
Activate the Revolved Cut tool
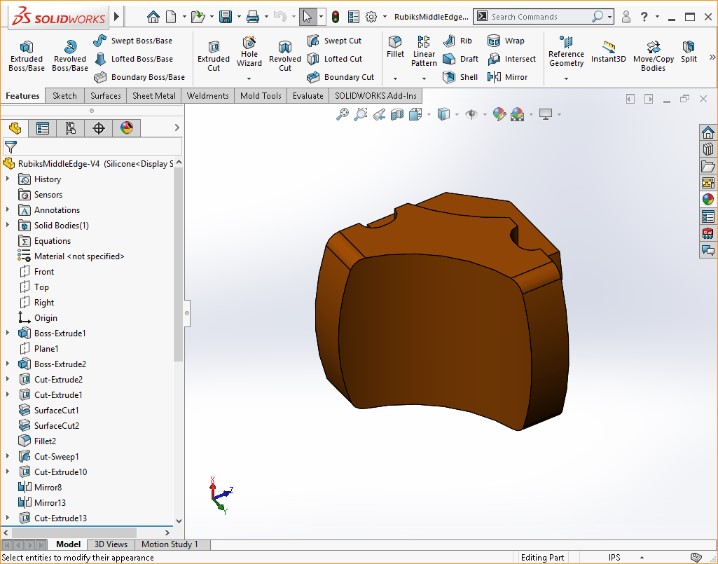pyautogui.click(x=285, y=56)
